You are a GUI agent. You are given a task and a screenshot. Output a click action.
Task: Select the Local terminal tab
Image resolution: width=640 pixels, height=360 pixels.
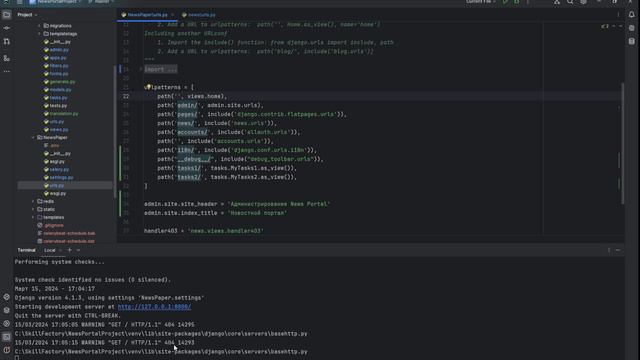50,250
